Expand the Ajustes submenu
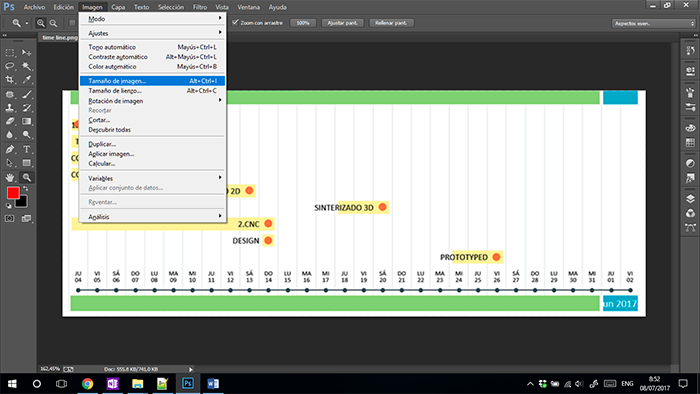700x394 pixels. pos(152,33)
